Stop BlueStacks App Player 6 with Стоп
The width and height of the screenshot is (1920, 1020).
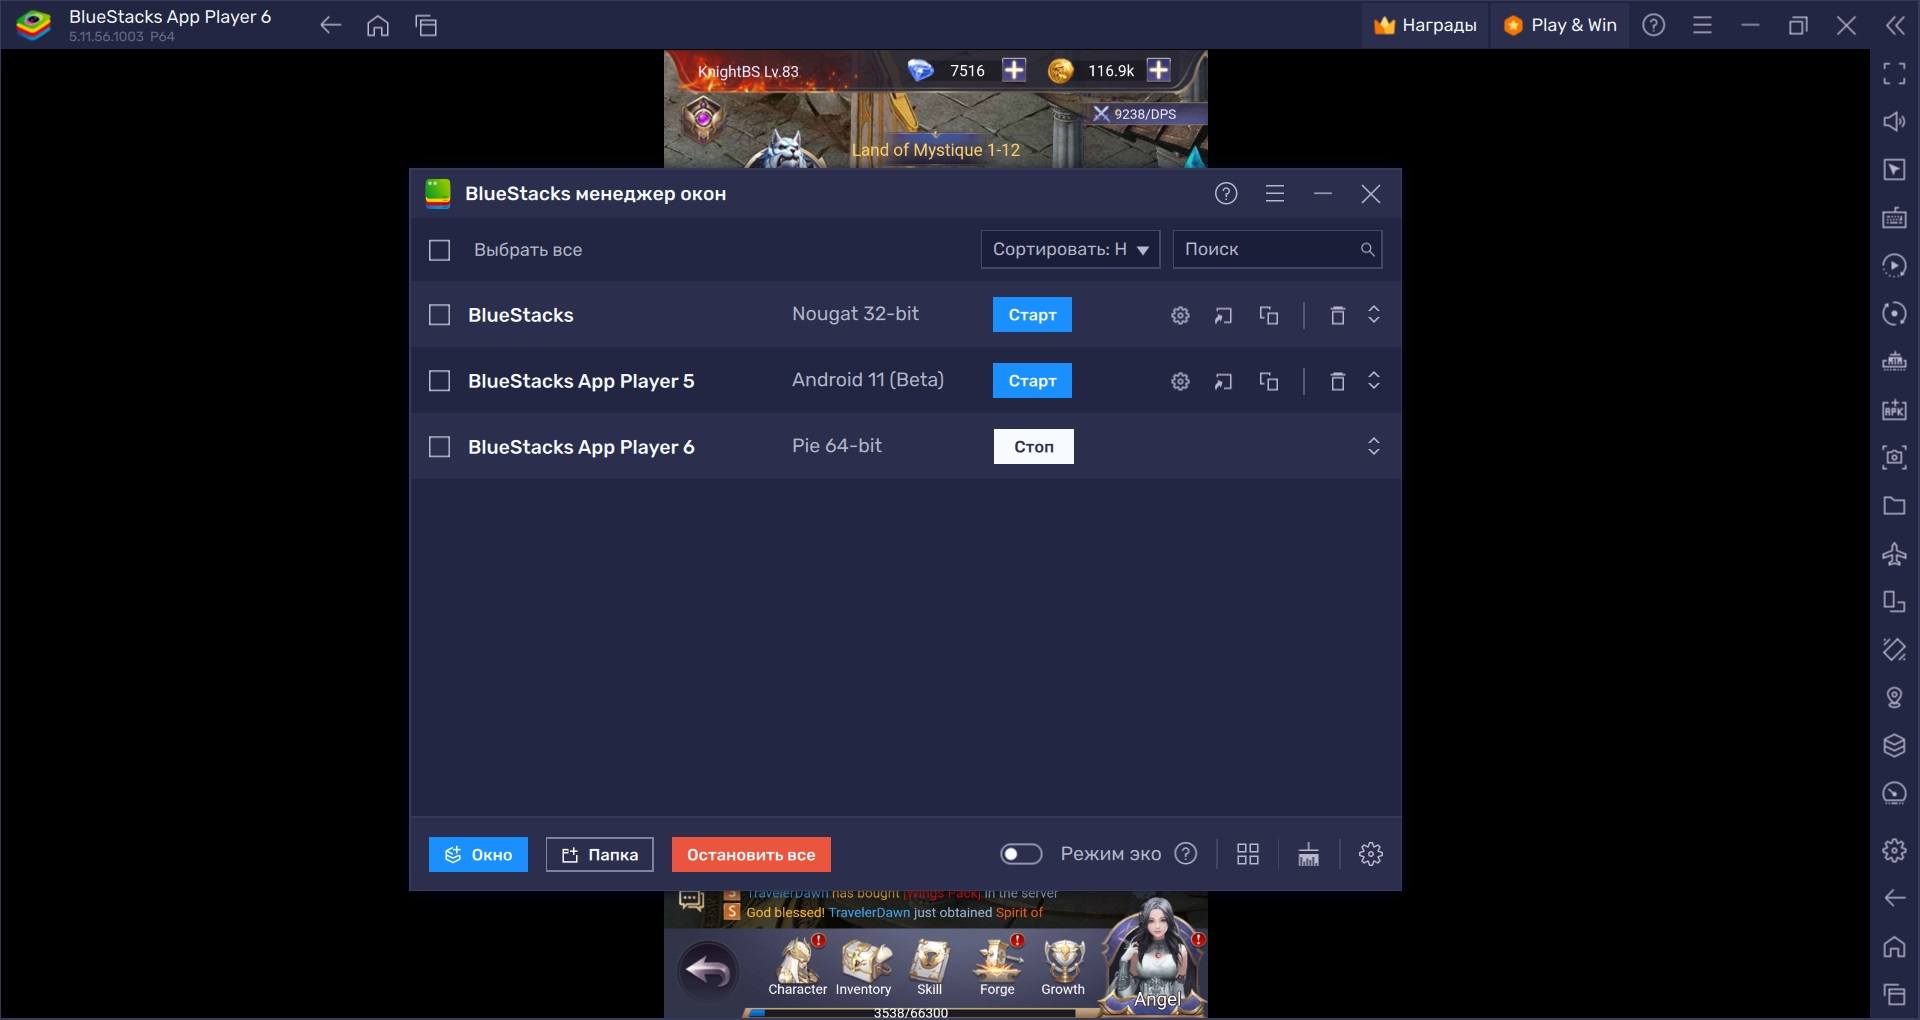1034,447
